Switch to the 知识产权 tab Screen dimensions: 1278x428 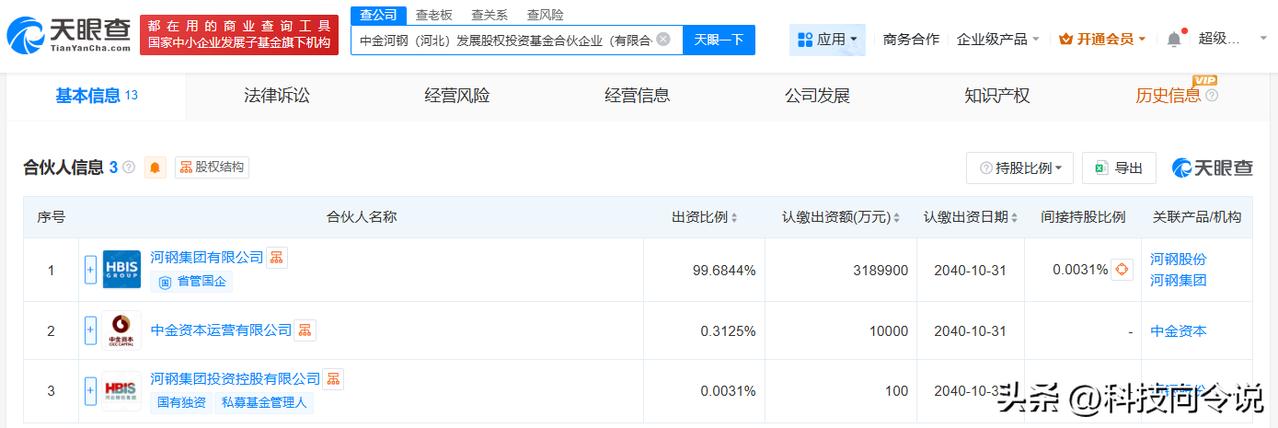(997, 96)
